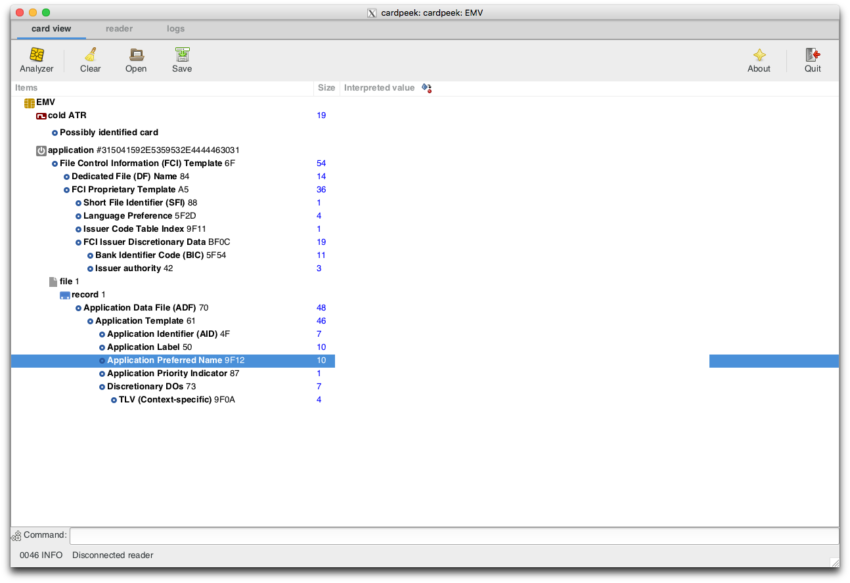850x583 pixels.
Task: Click the Items column header
Action: [x=162, y=88]
